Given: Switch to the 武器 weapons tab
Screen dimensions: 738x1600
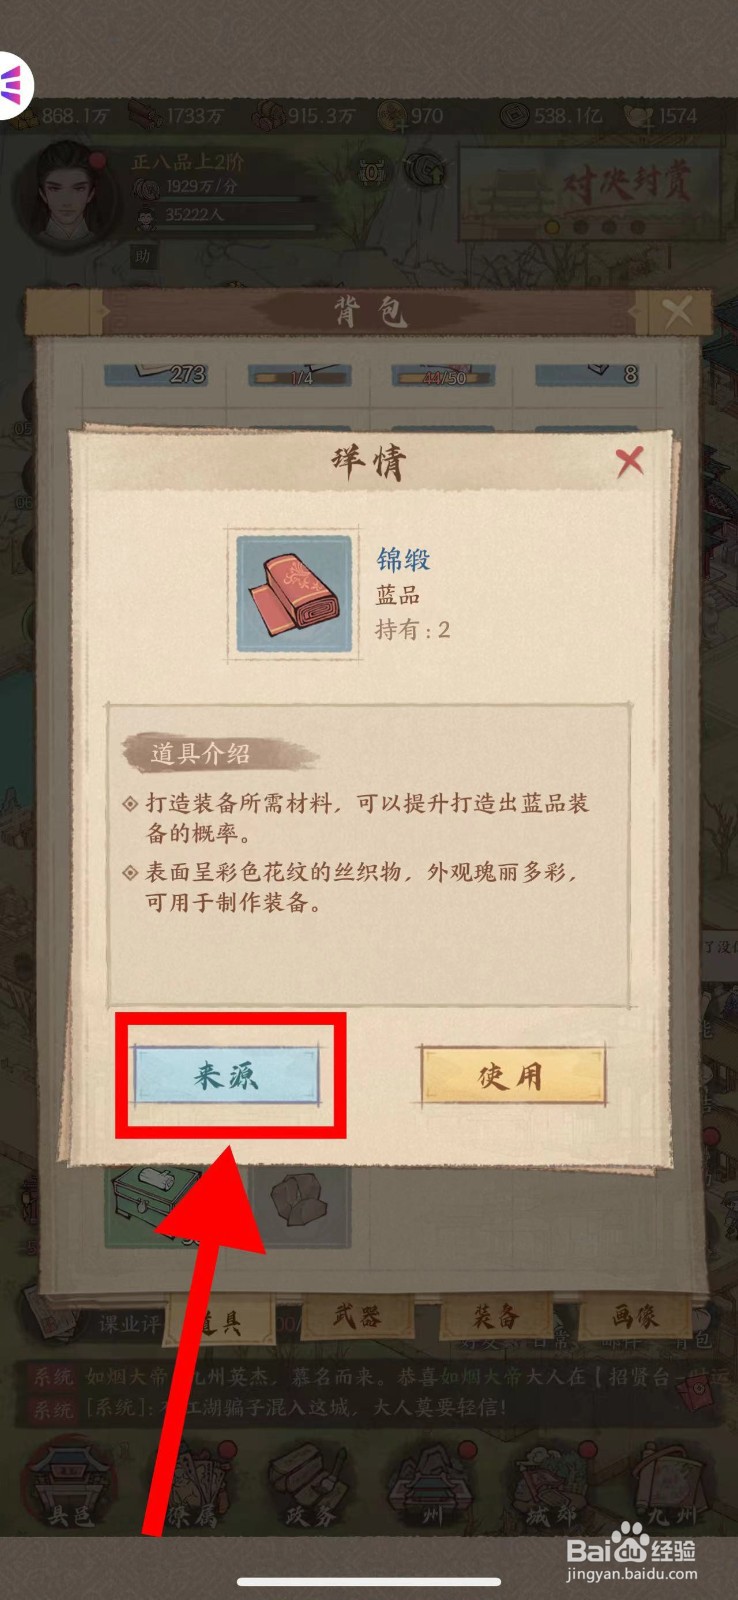Looking at the screenshot, I should (357, 1317).
